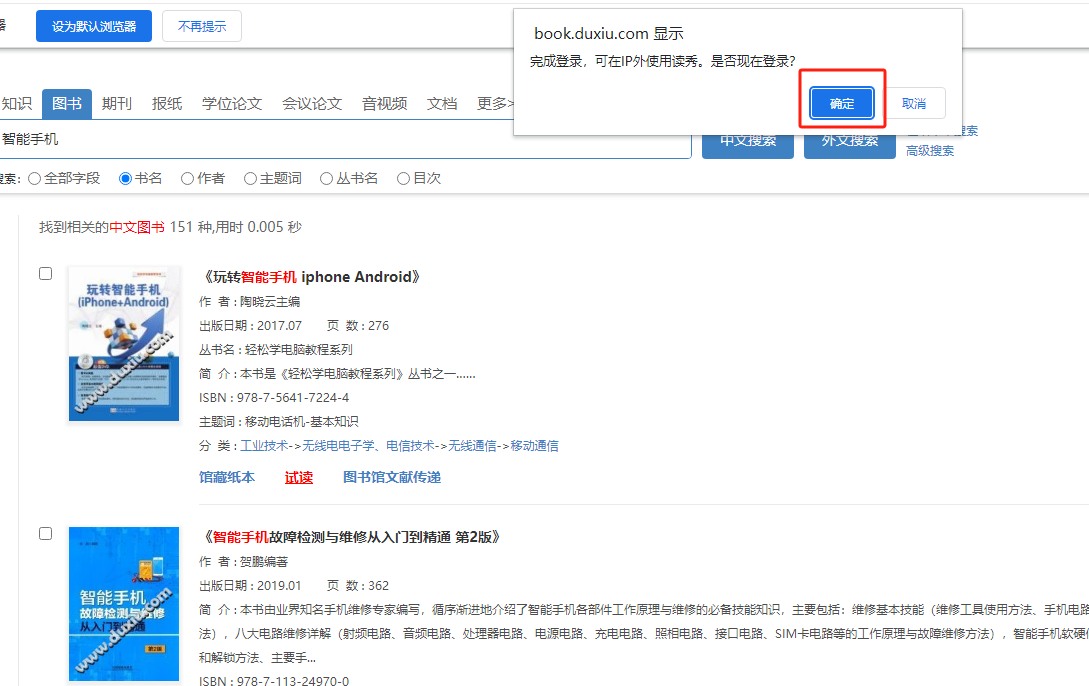This screenshot has width=1089, height=686.
Task: Open the 智能手机故障检测与维修 cover image
Action: coord(124,604)
